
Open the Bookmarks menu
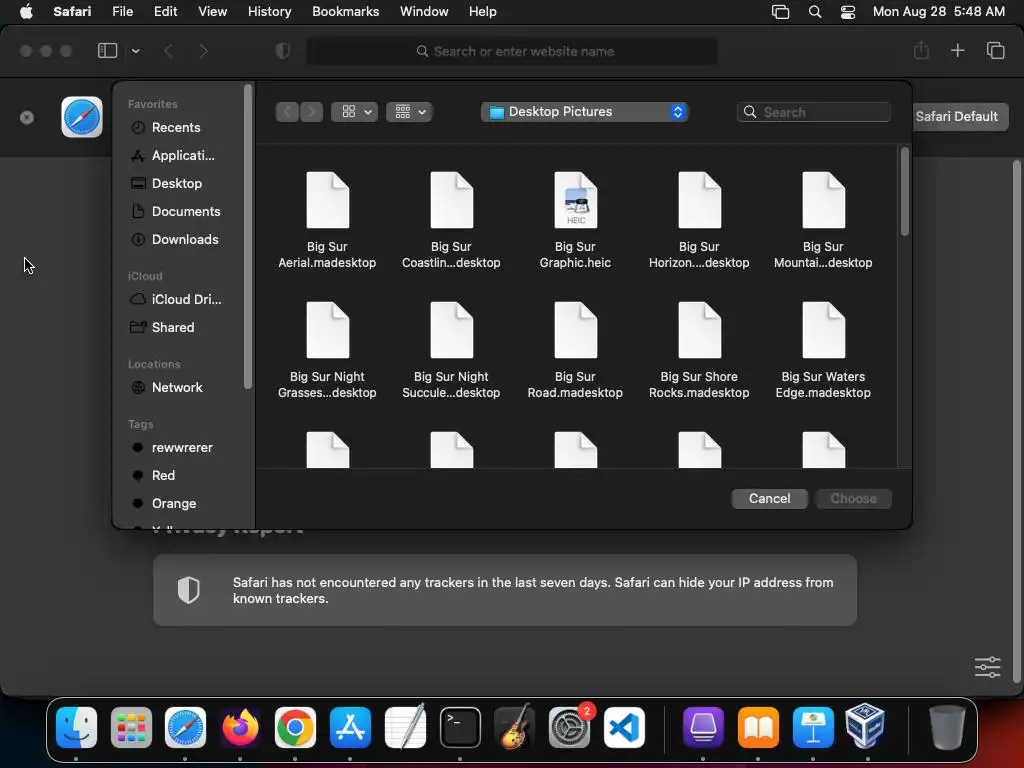pos(345,11)
